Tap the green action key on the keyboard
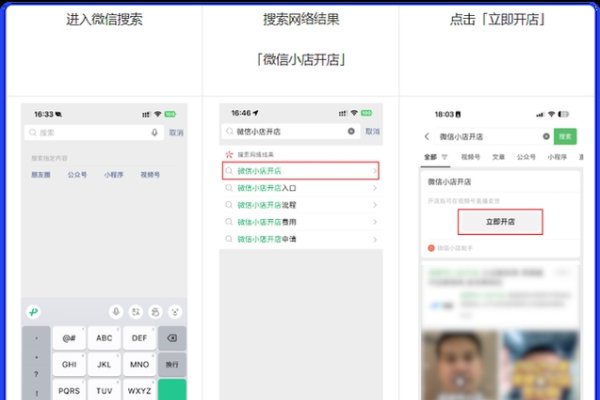This screenshot has height=400, width=600. click(x=172, y=390)
